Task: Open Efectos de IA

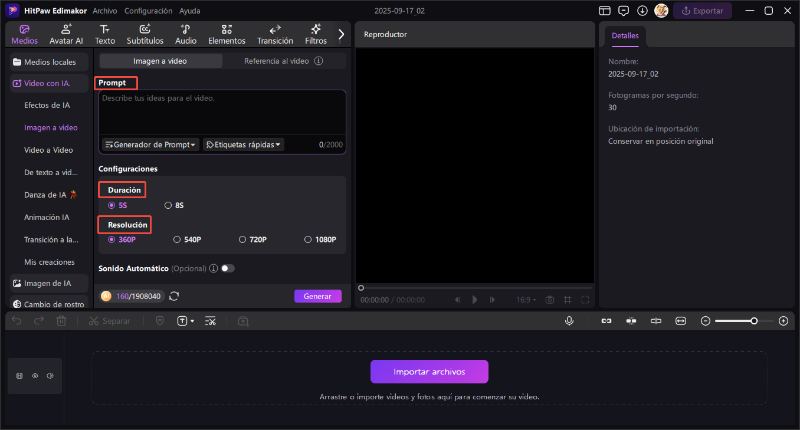Action: pos(47,105)
